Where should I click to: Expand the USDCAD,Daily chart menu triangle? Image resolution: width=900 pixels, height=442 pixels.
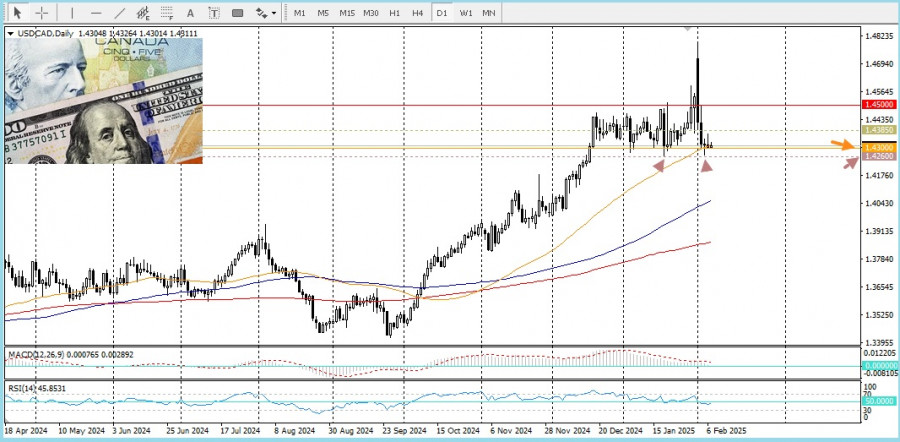tap(11, 34)
